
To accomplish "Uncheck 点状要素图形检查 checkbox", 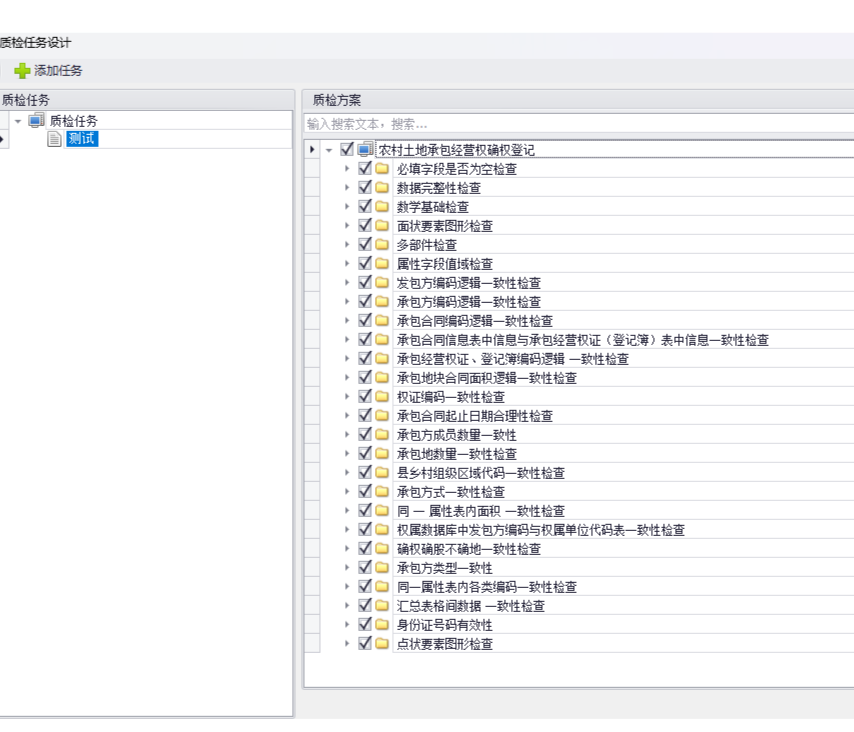I will [x=365, y=643].
